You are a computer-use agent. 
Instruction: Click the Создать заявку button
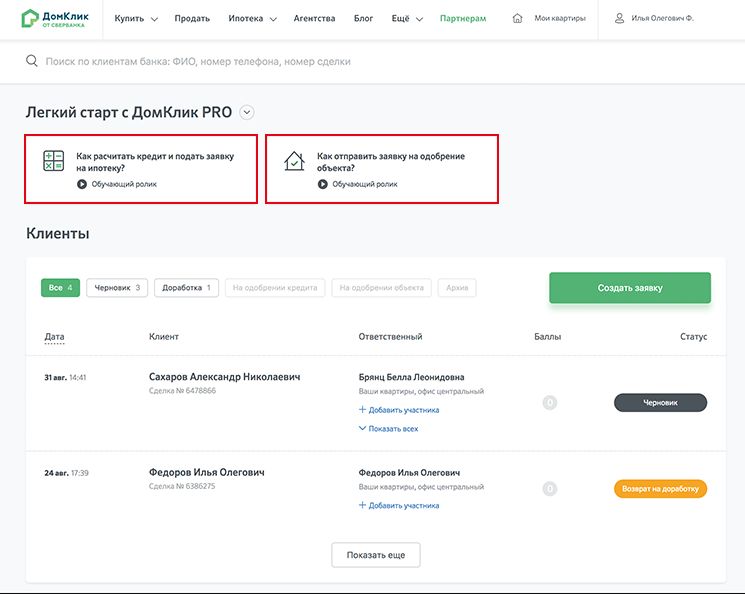630,287
